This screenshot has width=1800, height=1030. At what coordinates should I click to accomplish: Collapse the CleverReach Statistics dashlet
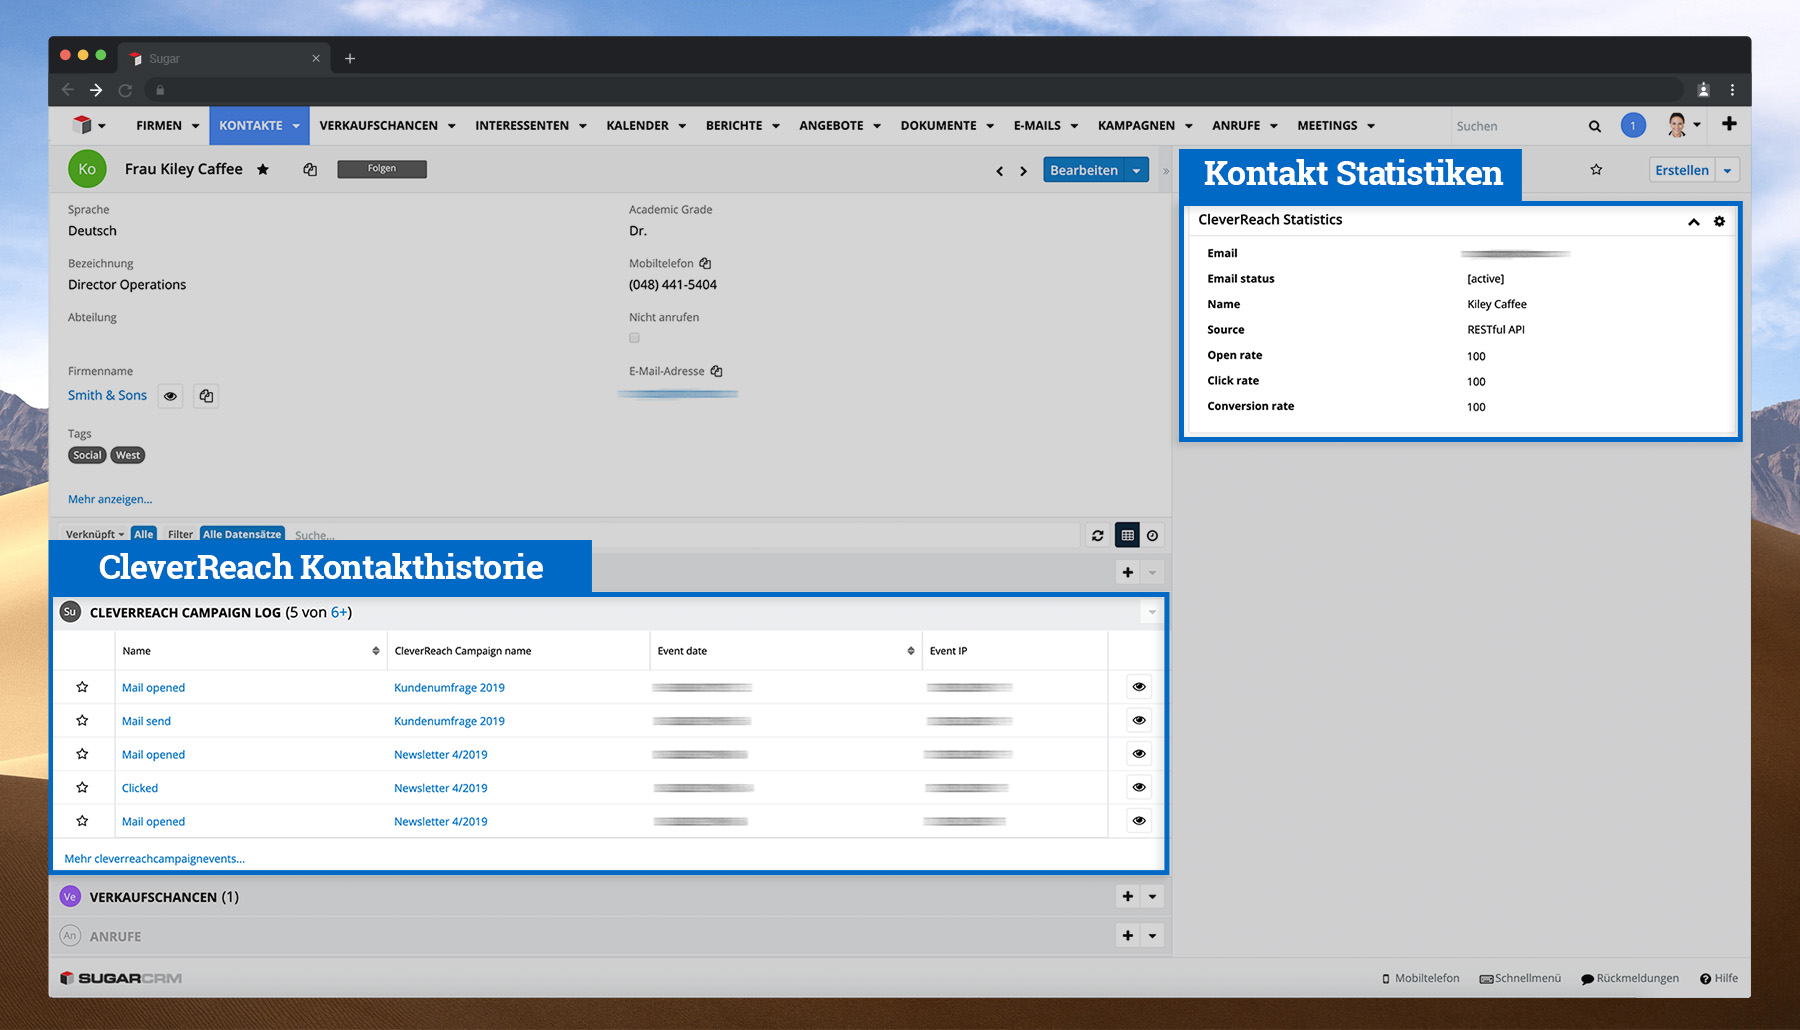point(1693,222)
